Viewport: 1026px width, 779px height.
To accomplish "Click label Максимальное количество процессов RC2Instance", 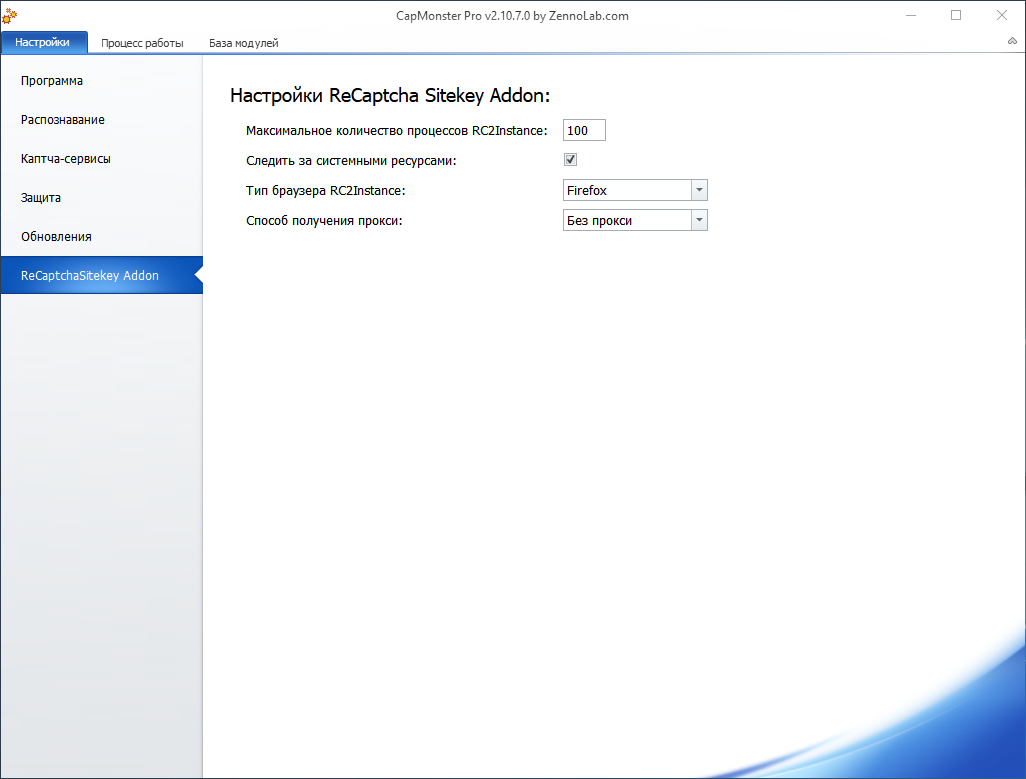I will point(397,131).
